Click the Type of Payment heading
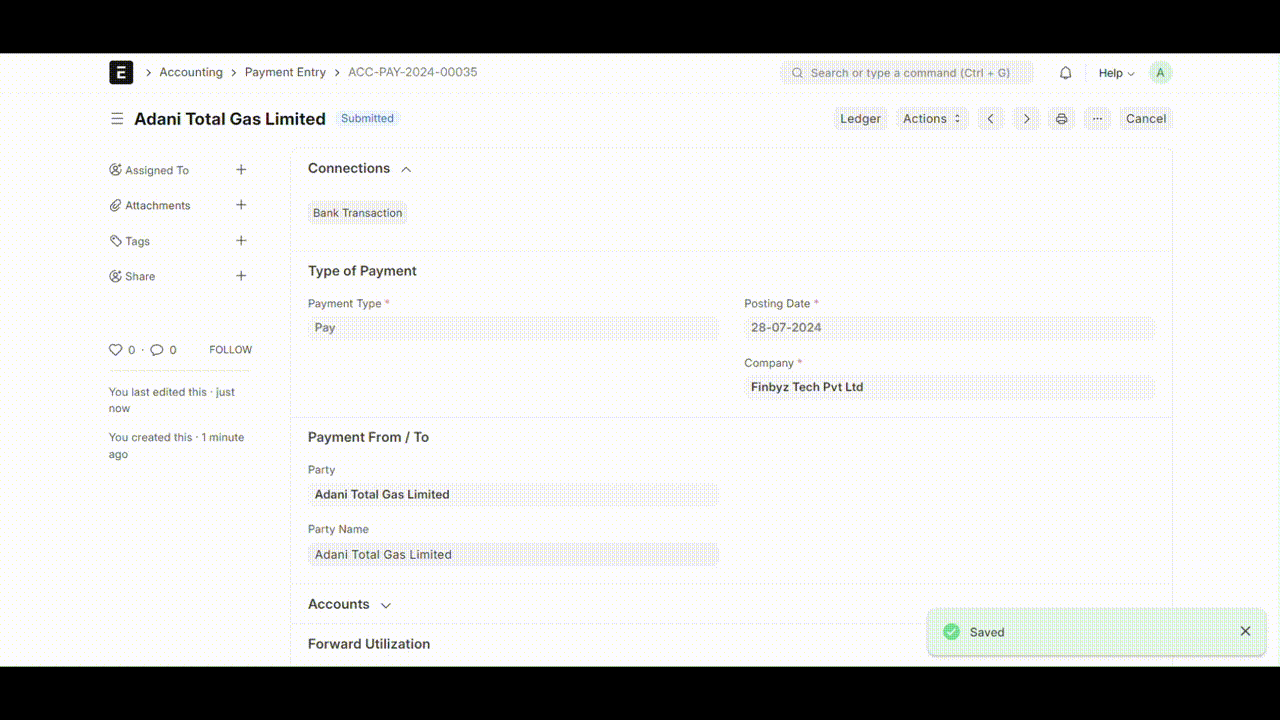The width and height of the screenshot is (1280, 720). tap(362, 271)
